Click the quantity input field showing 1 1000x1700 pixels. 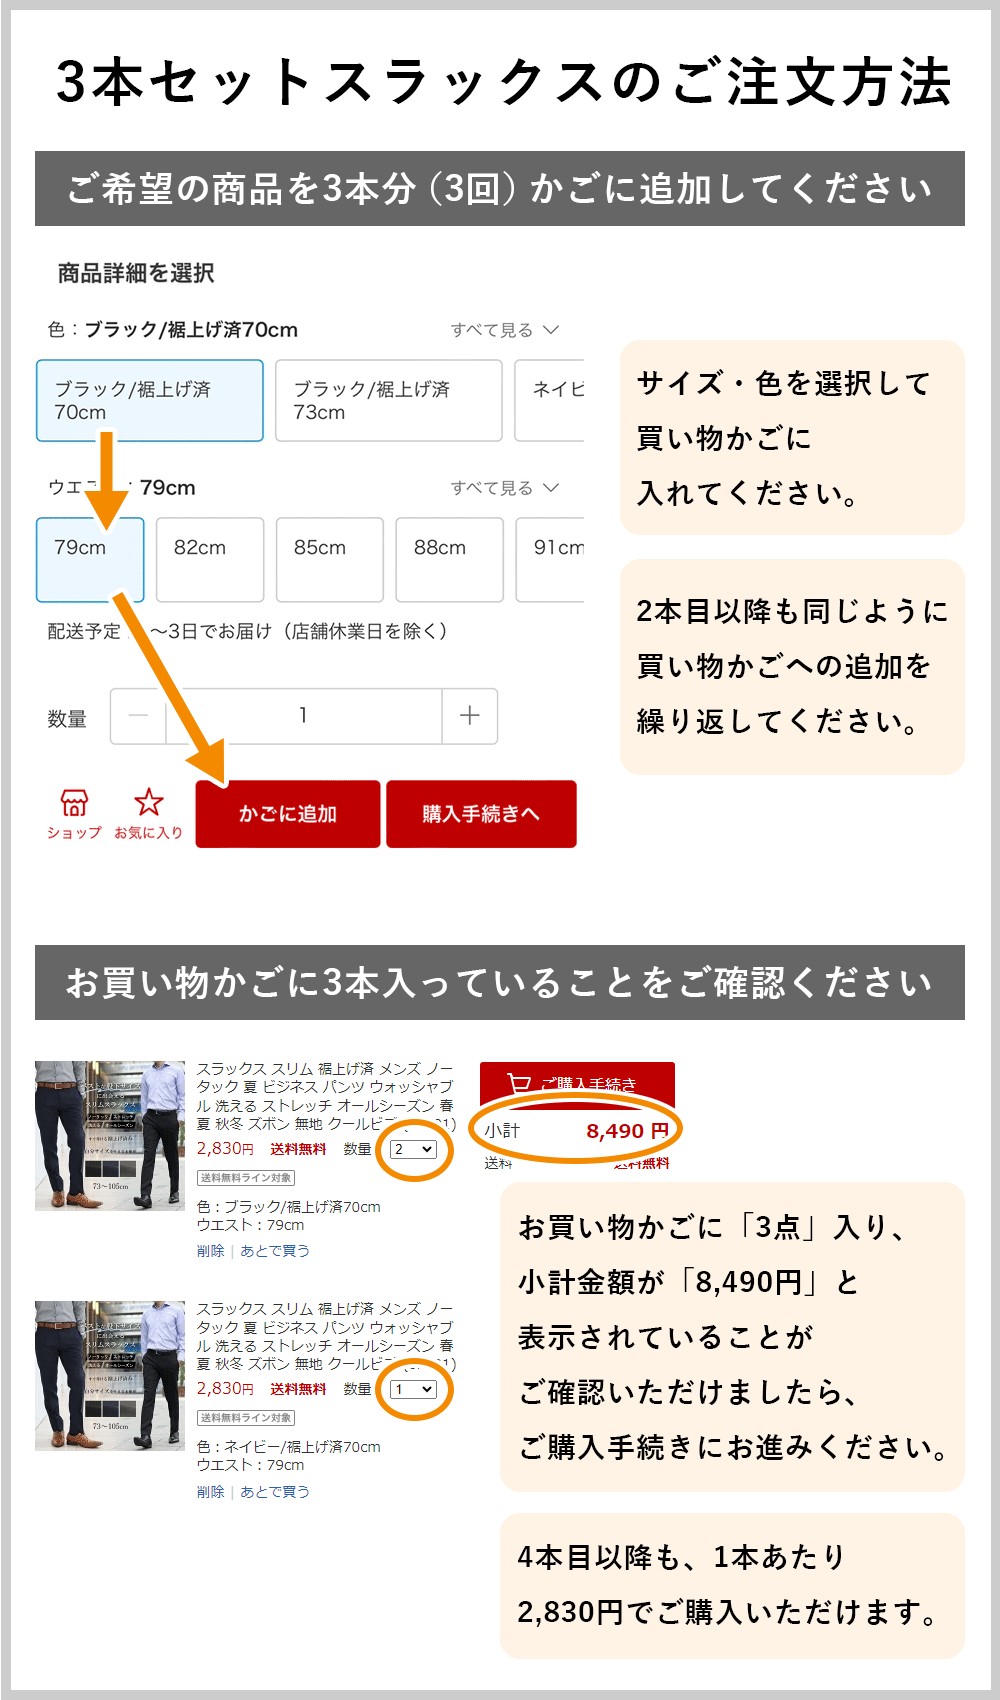[303, 716]
